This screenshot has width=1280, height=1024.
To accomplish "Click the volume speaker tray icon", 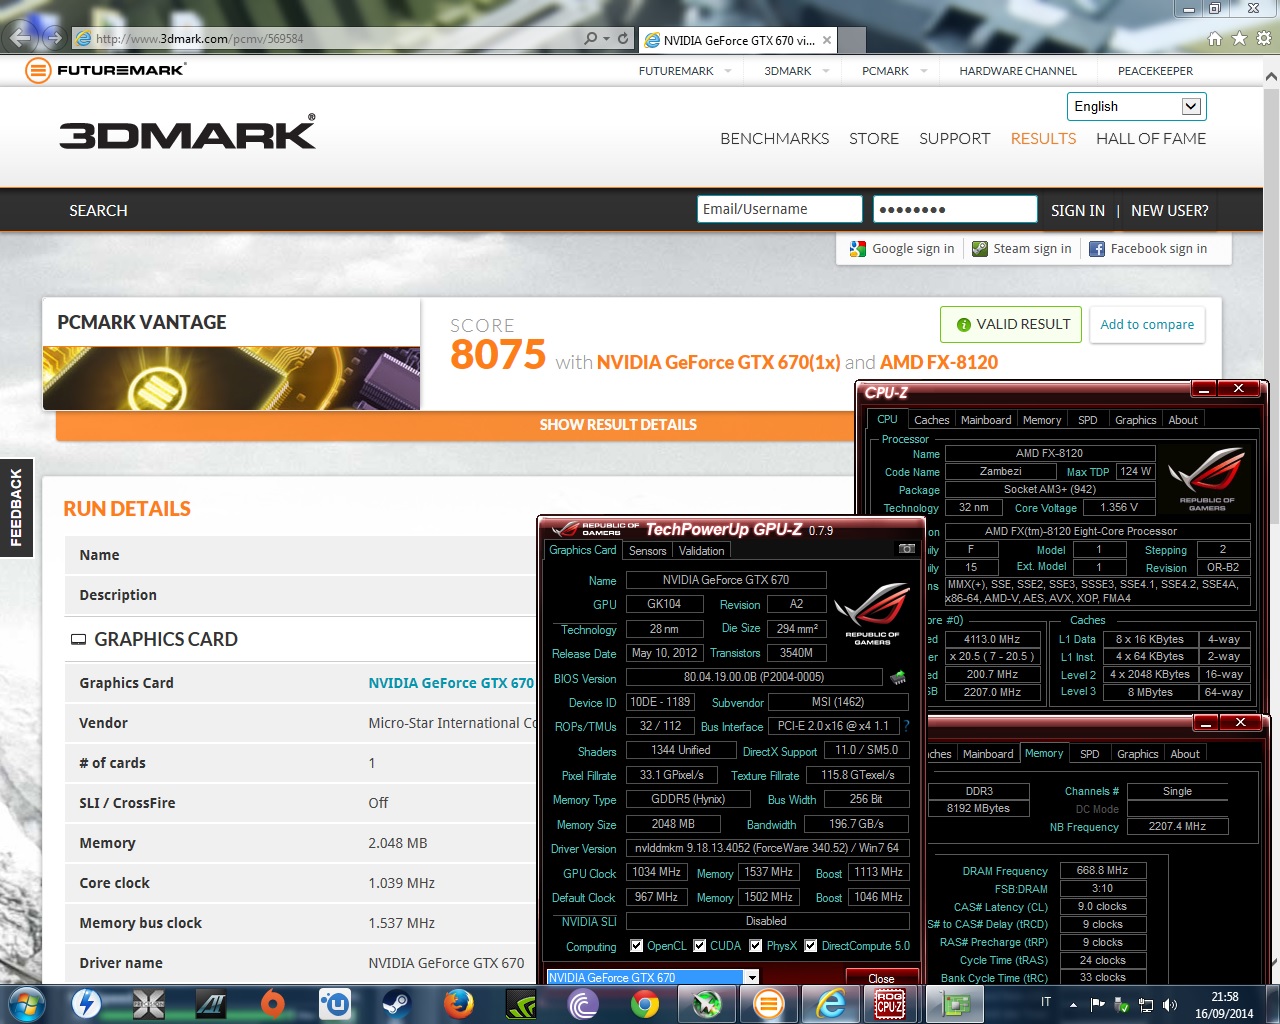I will point(1170,1003).
